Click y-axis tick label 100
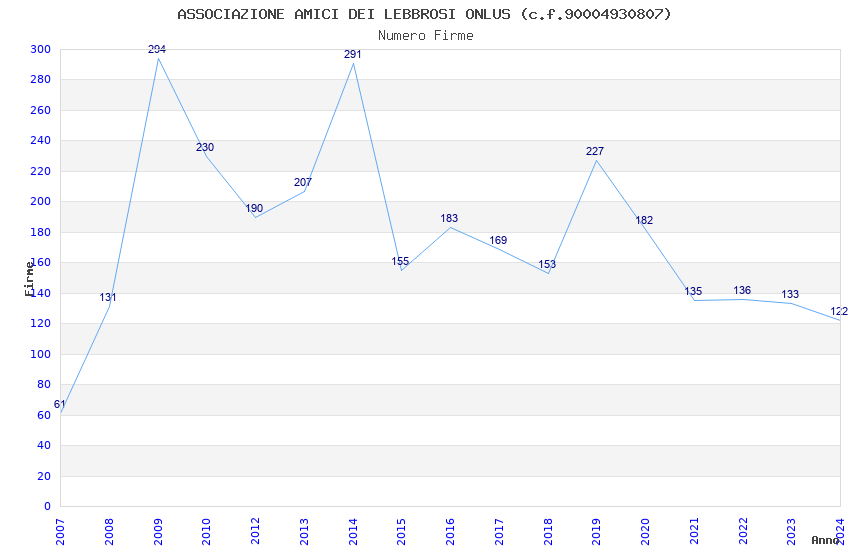 41,354
